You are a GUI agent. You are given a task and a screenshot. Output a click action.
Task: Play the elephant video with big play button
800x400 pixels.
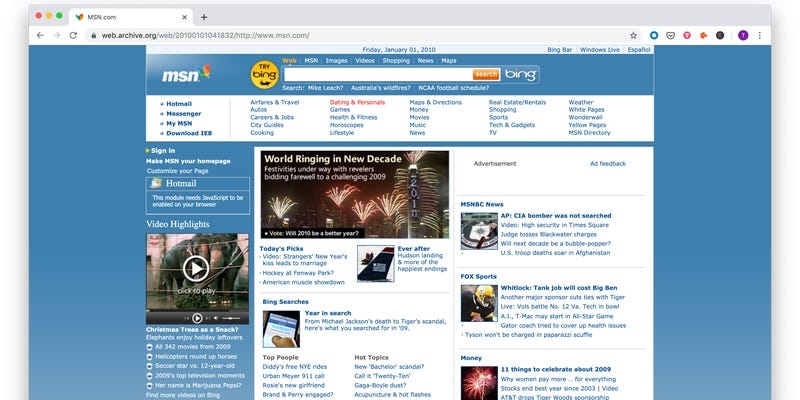(x=196, y=268)
